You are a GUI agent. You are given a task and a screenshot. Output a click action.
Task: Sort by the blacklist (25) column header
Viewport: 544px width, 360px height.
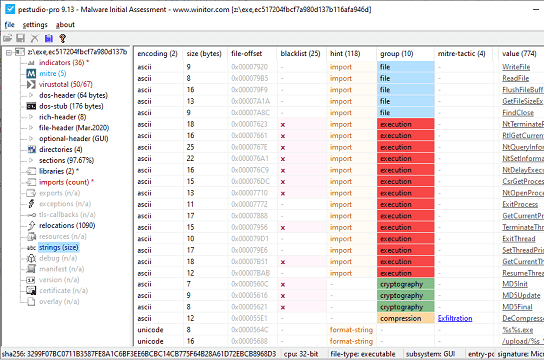coord(300,53)
